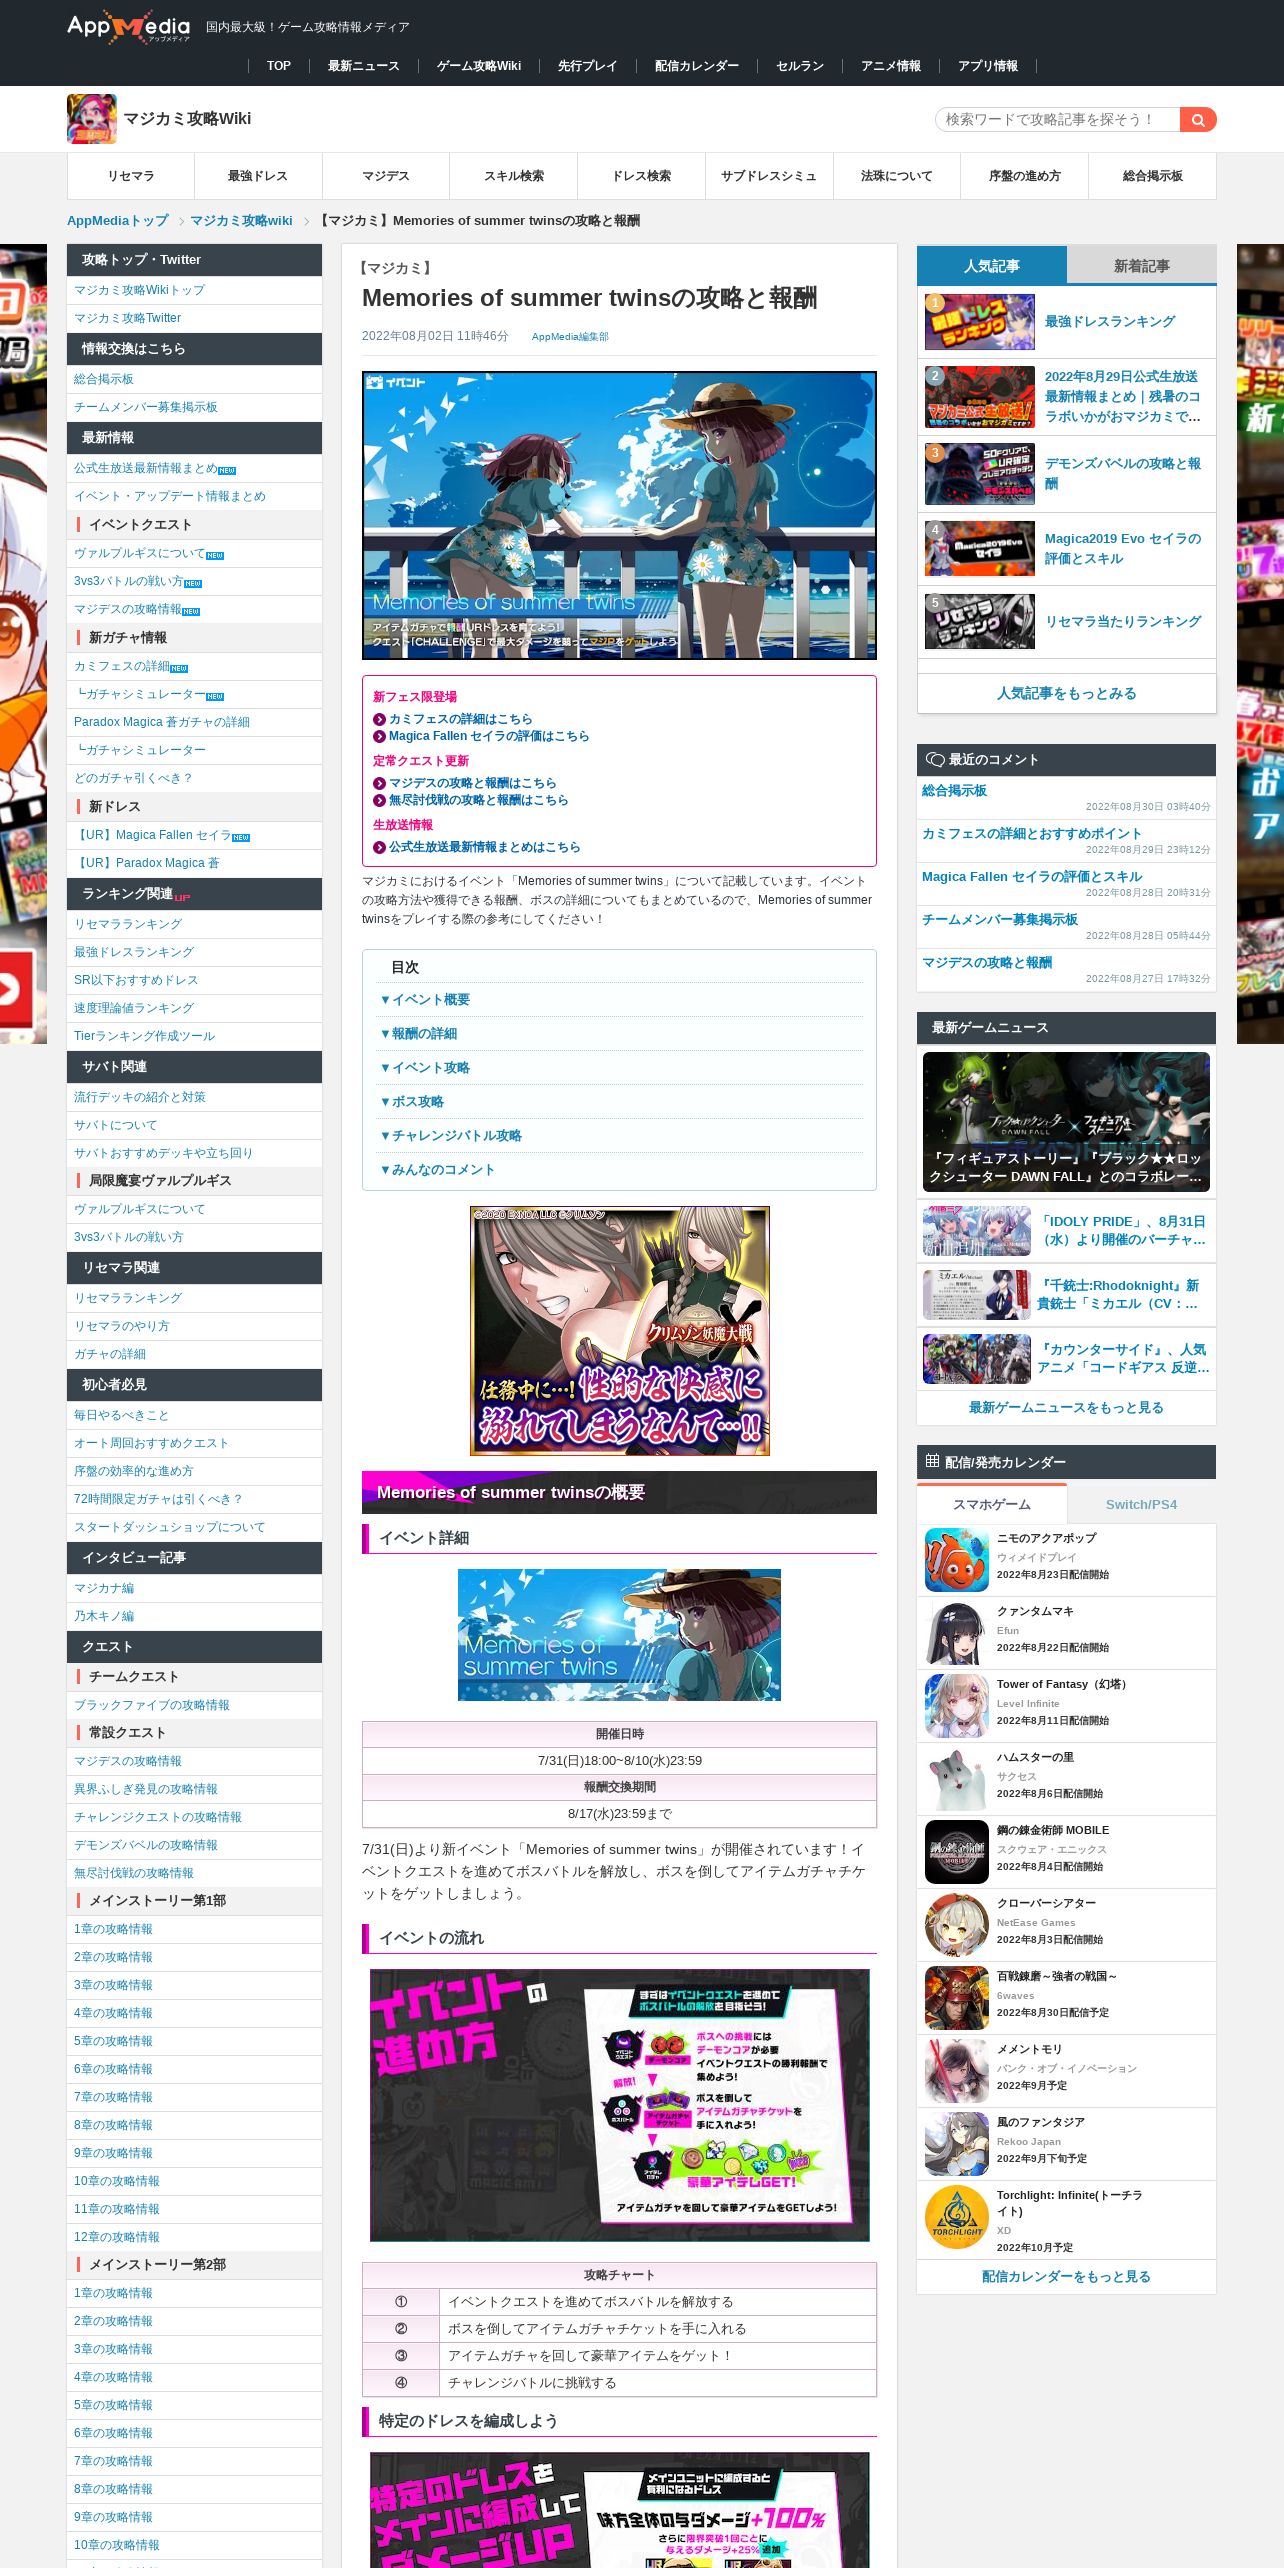Open the サブドレスシミュ wiki menu item

pyautogui.click(x=769, y=176)
